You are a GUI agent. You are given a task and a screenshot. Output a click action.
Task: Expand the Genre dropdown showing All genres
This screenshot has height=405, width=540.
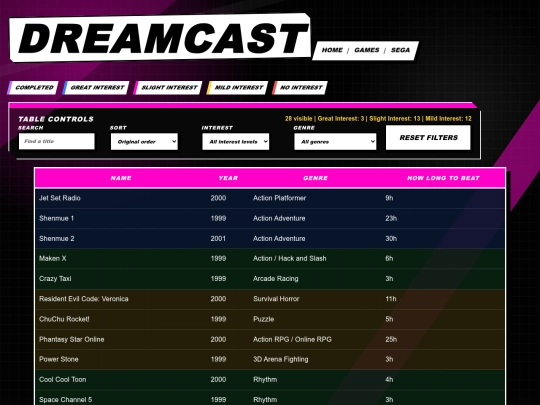[335, 142]
